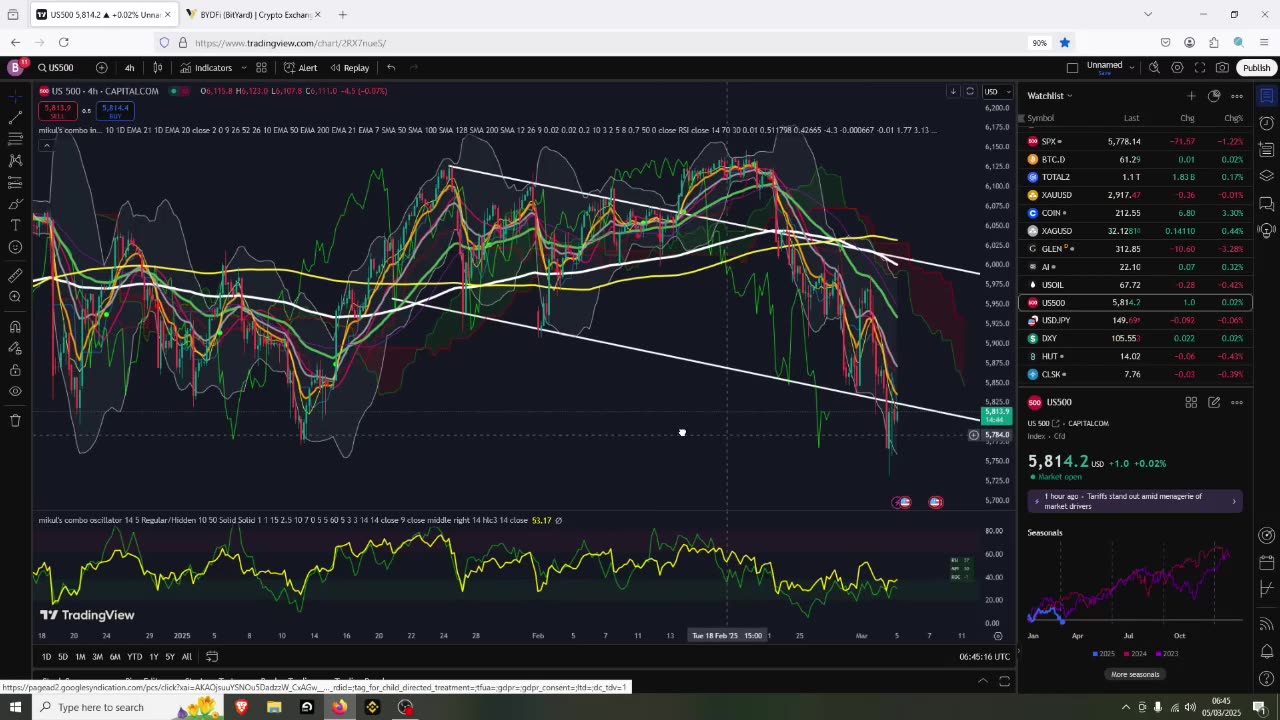The image size is (1280, 720).
Task: Open the layout setup square icon
Action: pyautogui.click(x=1072, y=68)
